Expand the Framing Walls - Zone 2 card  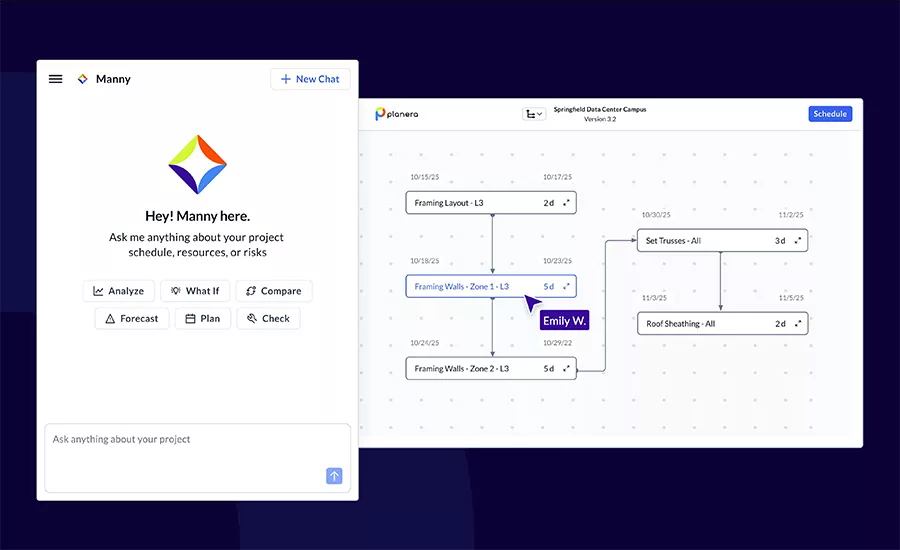[566, 369]
